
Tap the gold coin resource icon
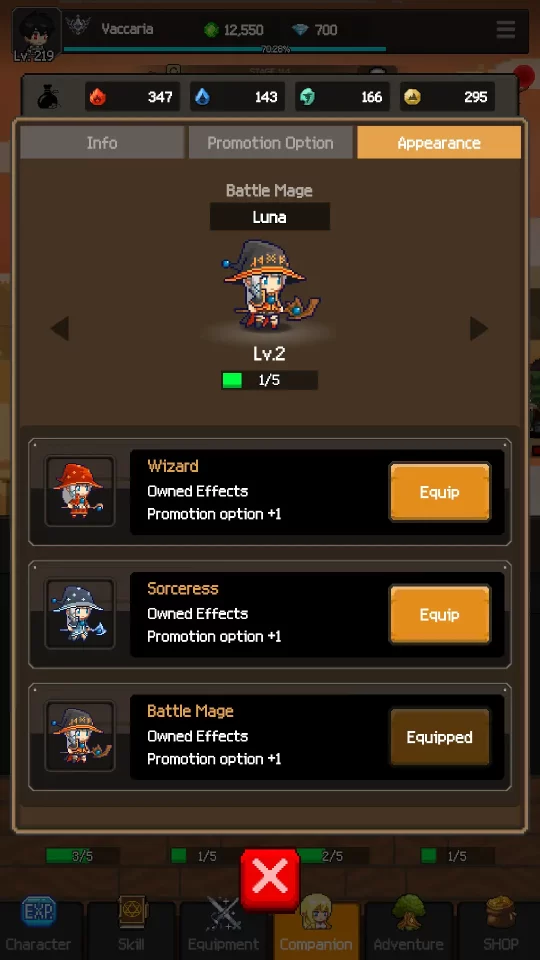pyautogui.click(x=412, y=97)
